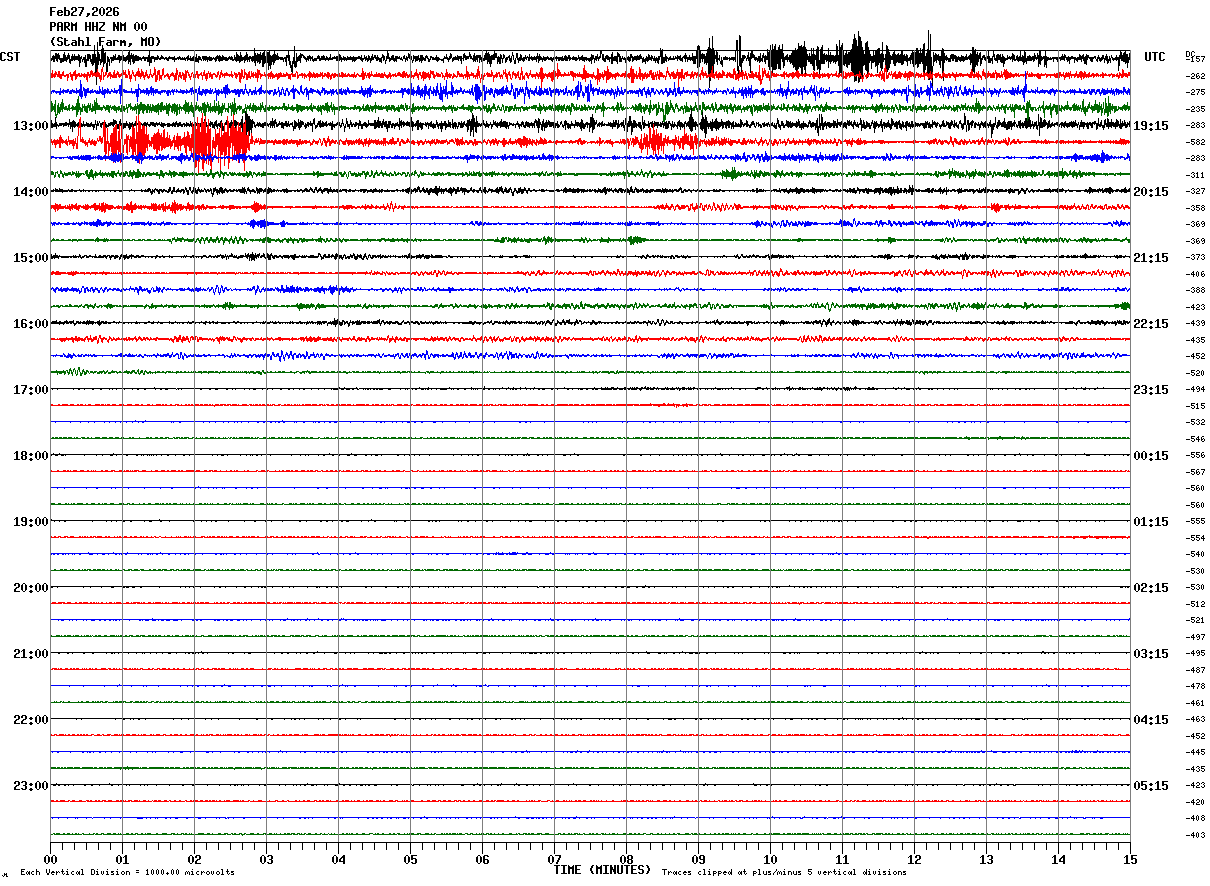Click the 'Each Vertical Division = 1000.00 microvolts' note
This screenshot has height=886, width=1210.
point(127,873)
